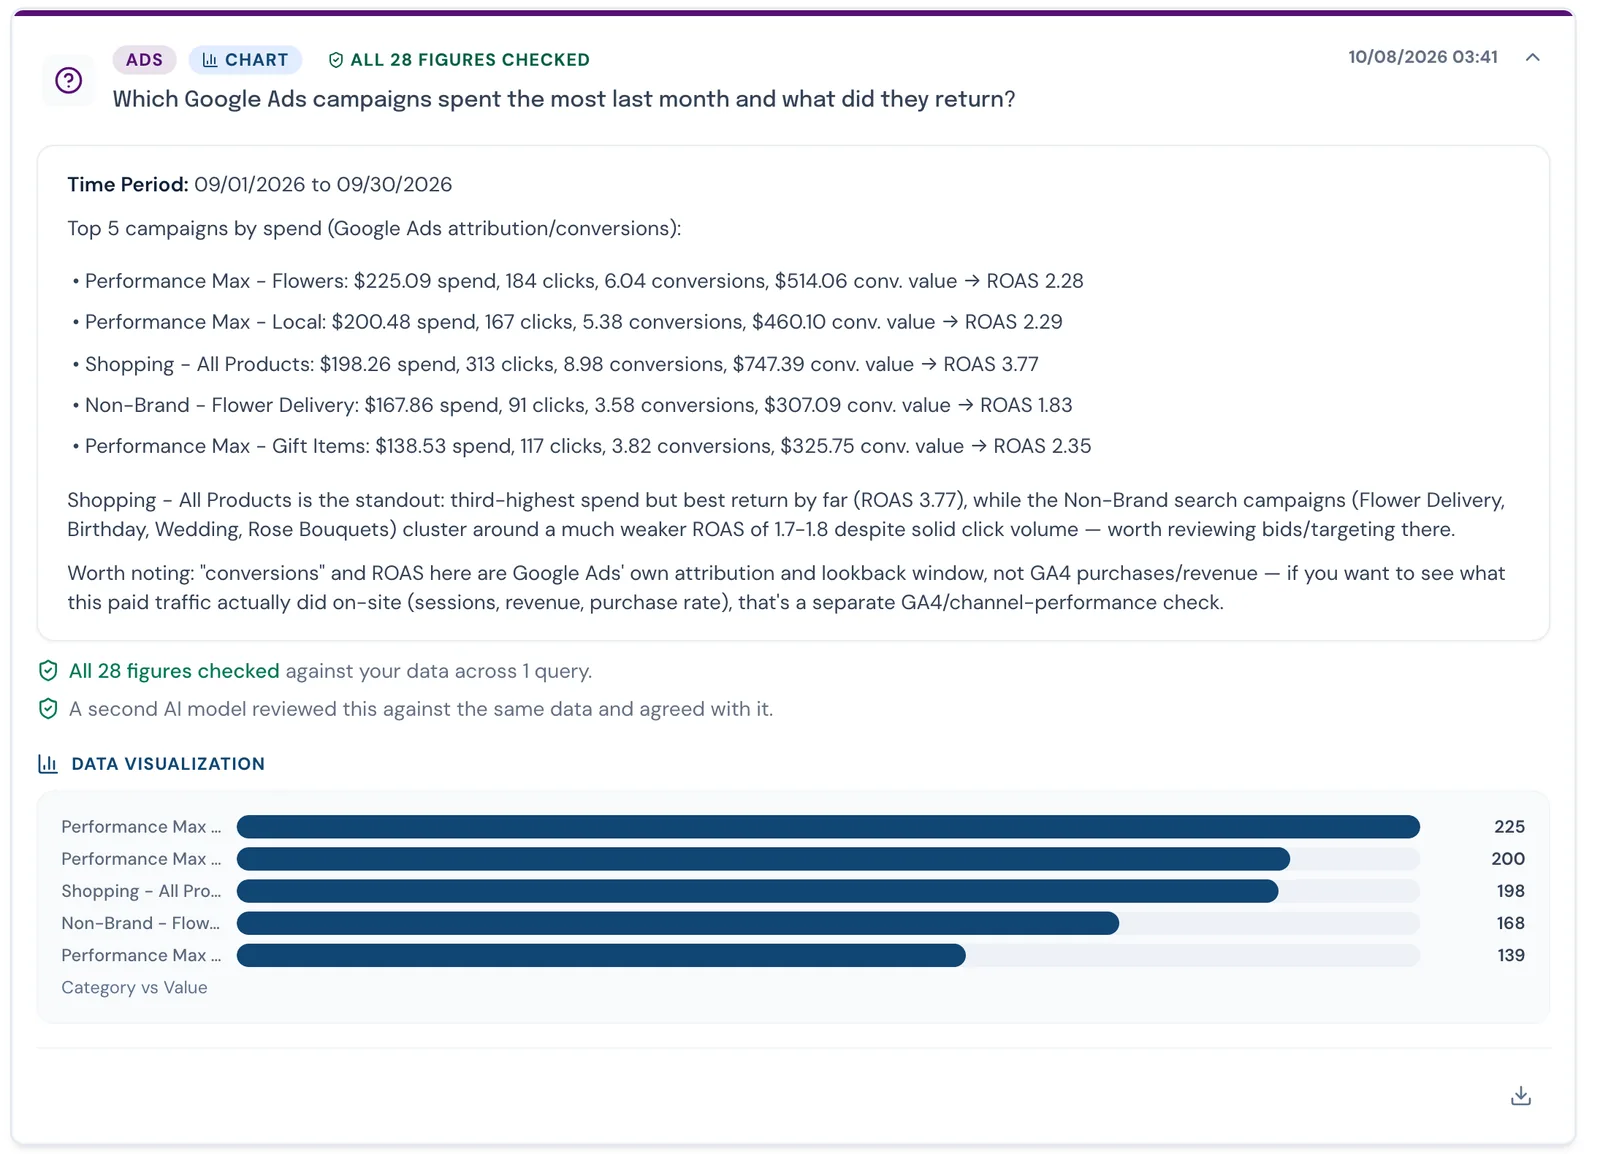Click the shield icon beside second AI model review

click(48, 709)
